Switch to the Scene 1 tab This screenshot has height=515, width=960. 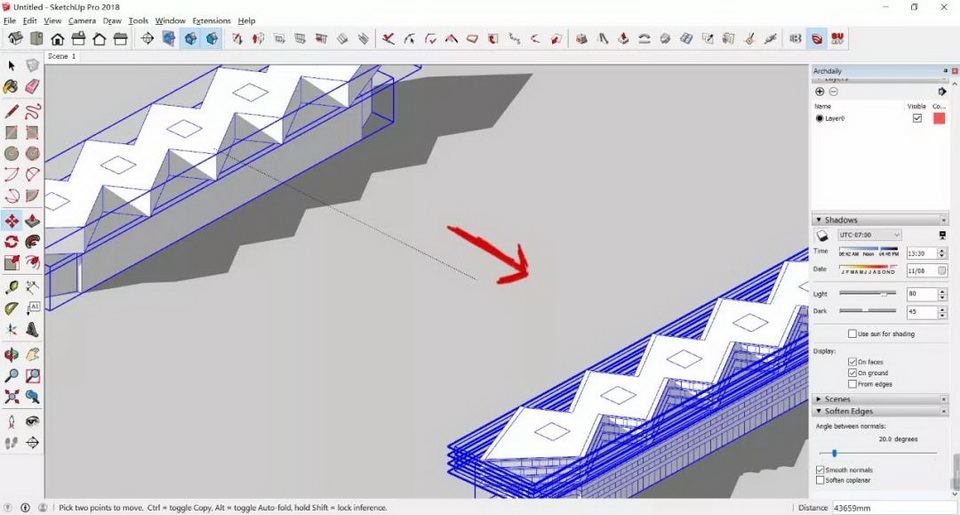pos(62,57)
